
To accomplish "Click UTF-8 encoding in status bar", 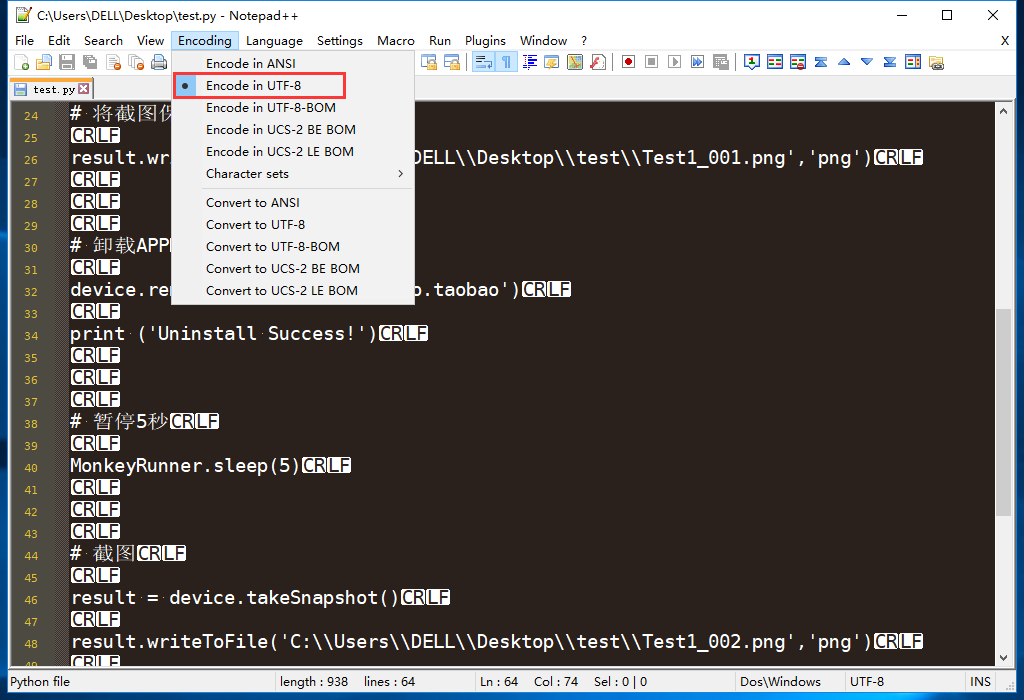I will point(867,682).
